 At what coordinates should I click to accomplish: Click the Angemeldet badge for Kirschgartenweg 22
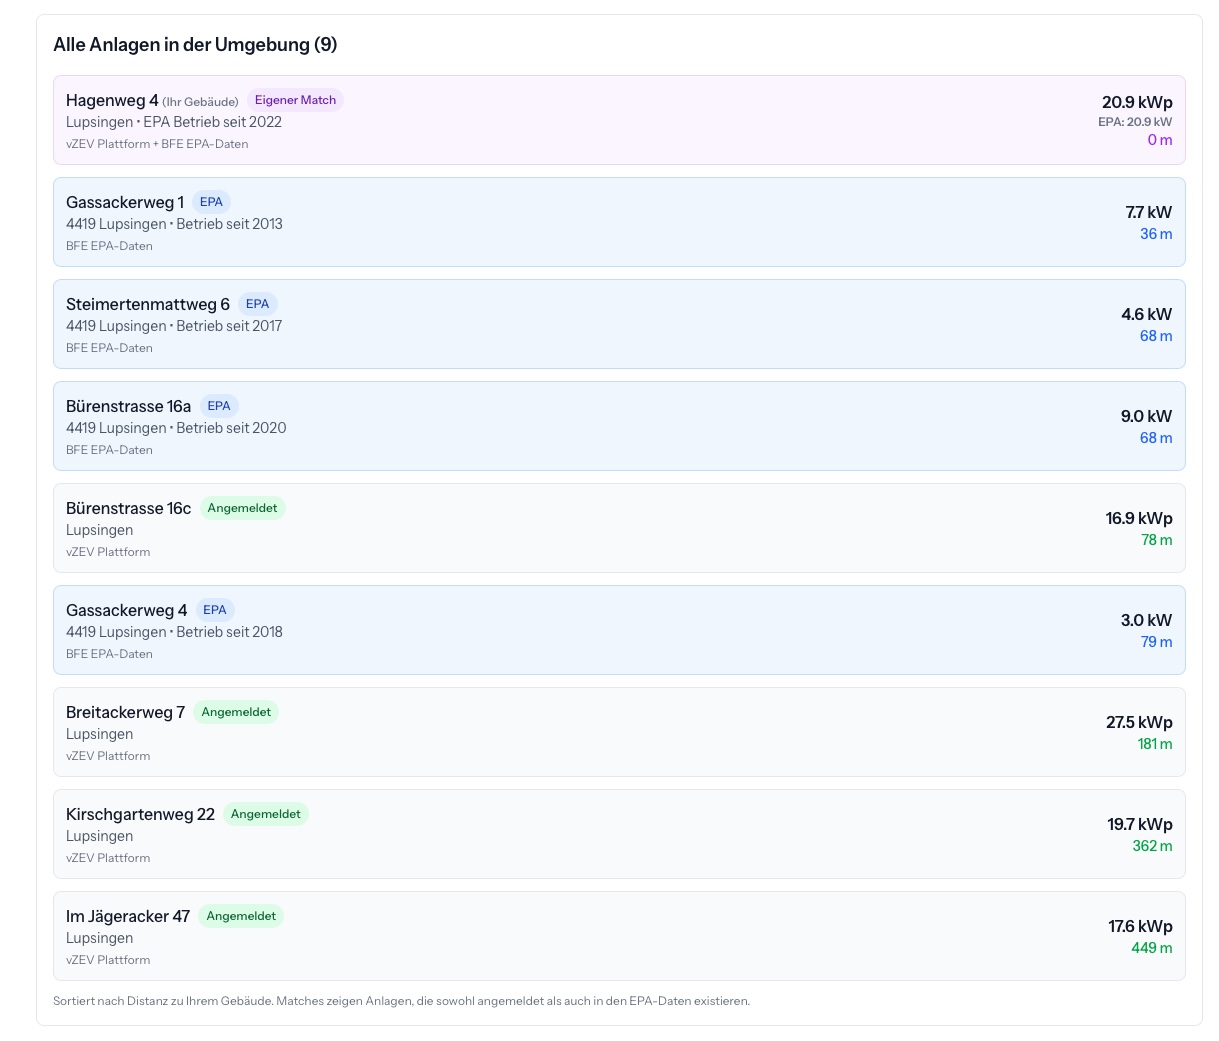pos(265,814)
